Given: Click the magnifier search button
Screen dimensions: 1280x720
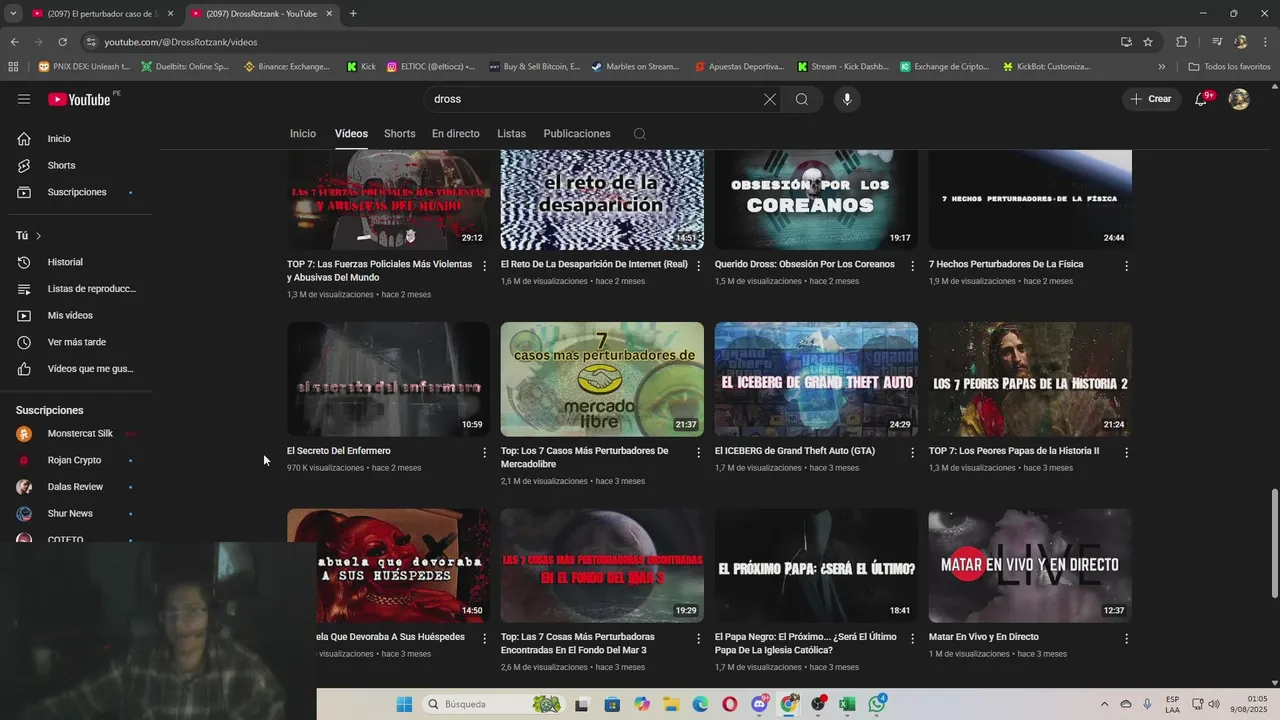Looking at the screenshot, I should click(802, 99).
